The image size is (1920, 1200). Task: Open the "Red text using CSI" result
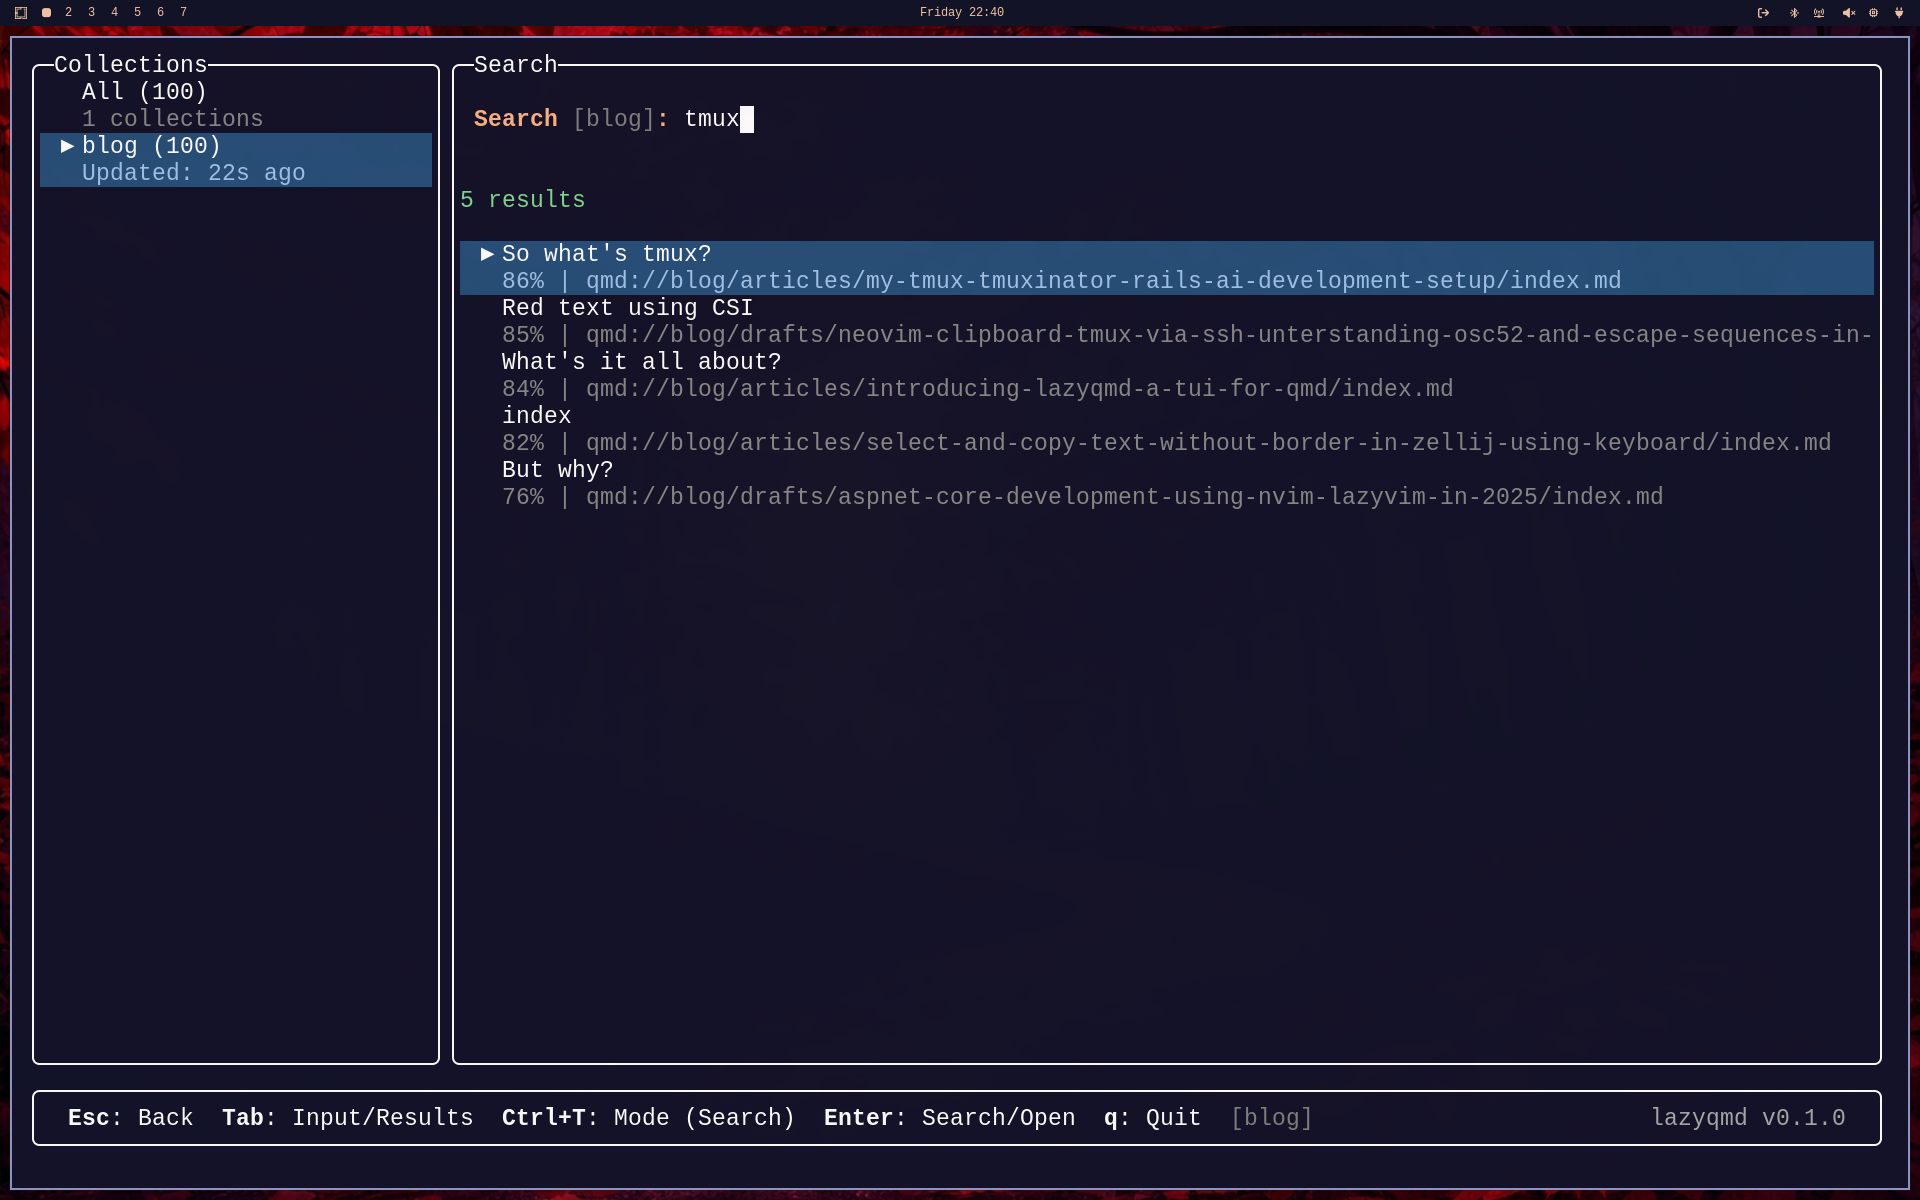627,308
